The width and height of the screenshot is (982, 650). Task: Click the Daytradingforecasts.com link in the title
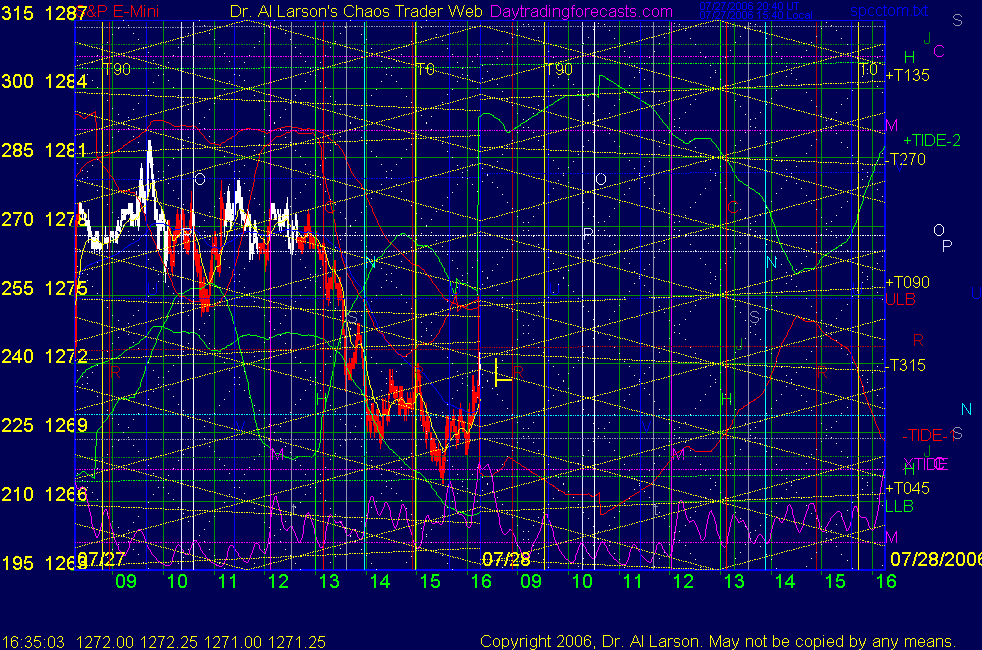581,11
